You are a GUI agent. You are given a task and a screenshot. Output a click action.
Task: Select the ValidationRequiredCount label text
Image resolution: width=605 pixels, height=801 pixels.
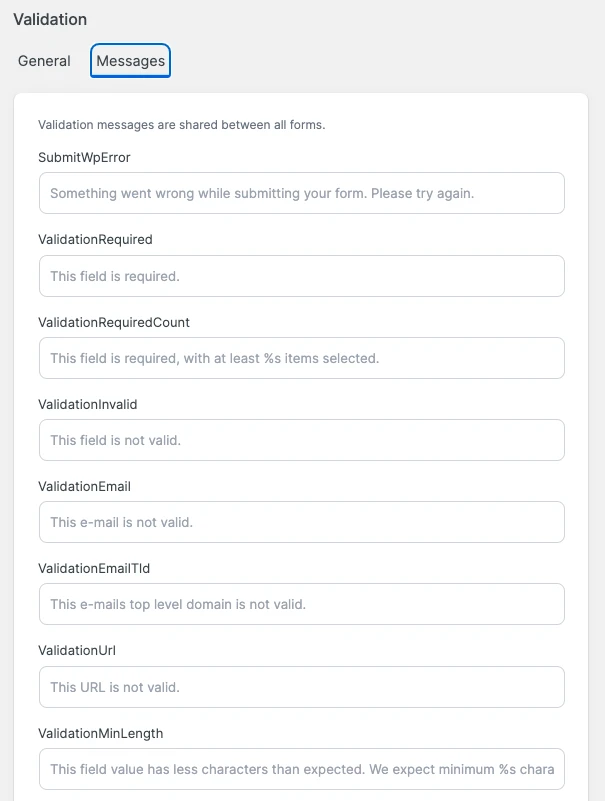(x=114, y=322)
